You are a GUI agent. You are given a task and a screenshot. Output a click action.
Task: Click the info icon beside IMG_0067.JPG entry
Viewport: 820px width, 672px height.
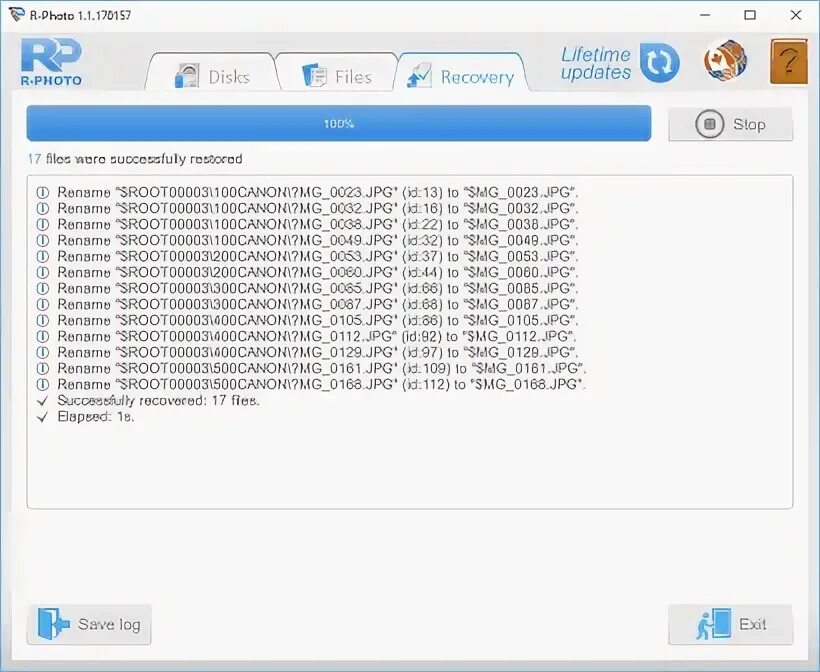pos(42,304)
